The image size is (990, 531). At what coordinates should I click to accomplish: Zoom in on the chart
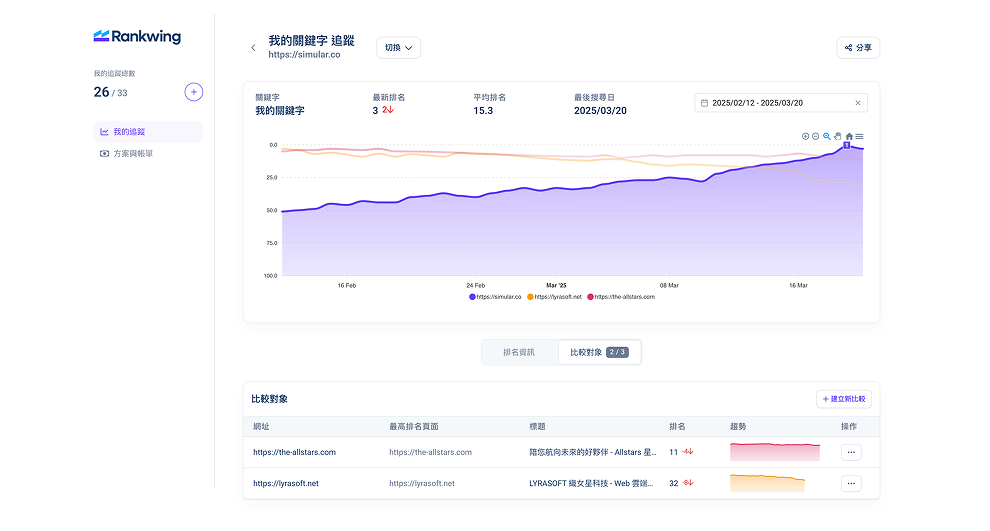pyautogui.click(x=806, y=136)
